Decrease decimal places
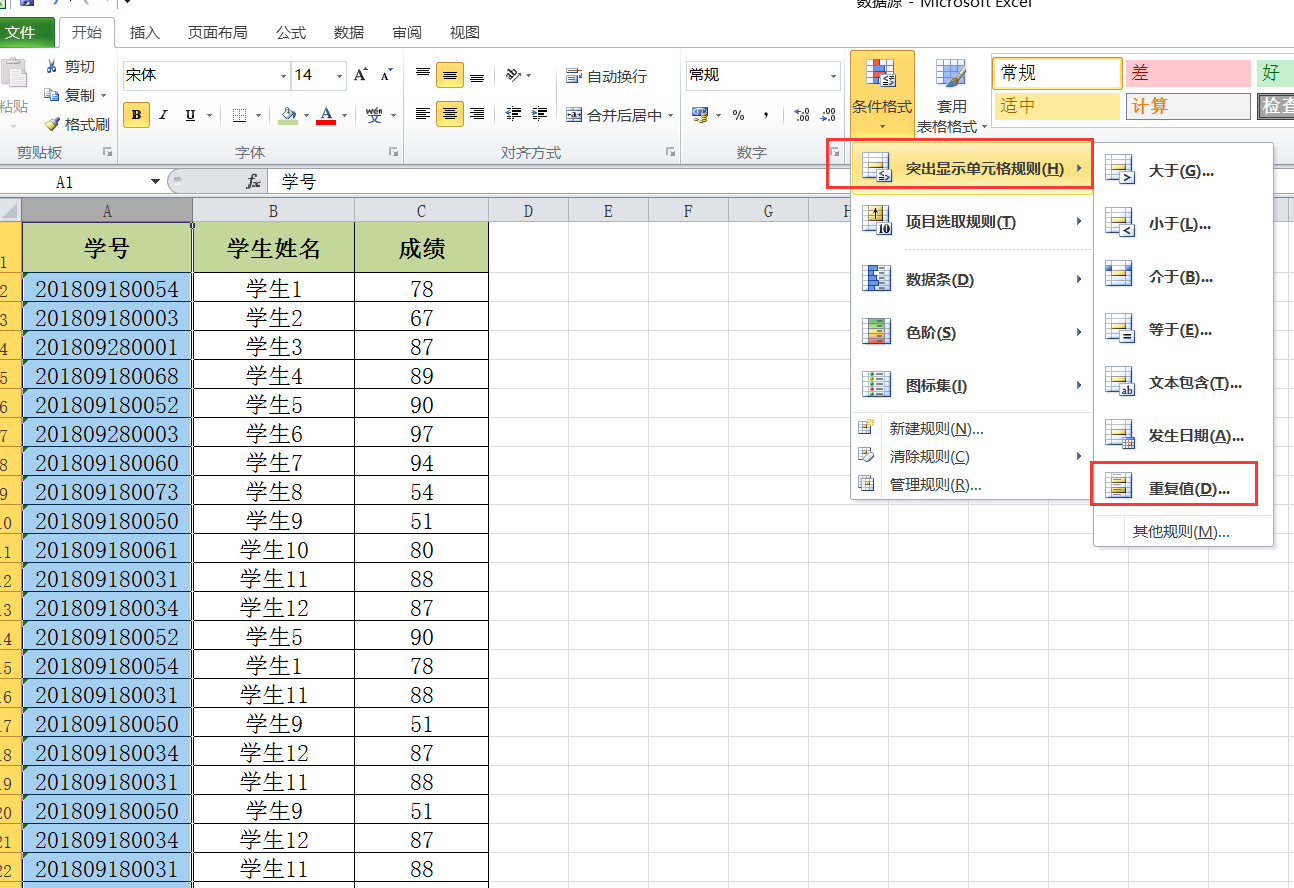The height and width of the screenshot is (888, 1294). point(828,115)
